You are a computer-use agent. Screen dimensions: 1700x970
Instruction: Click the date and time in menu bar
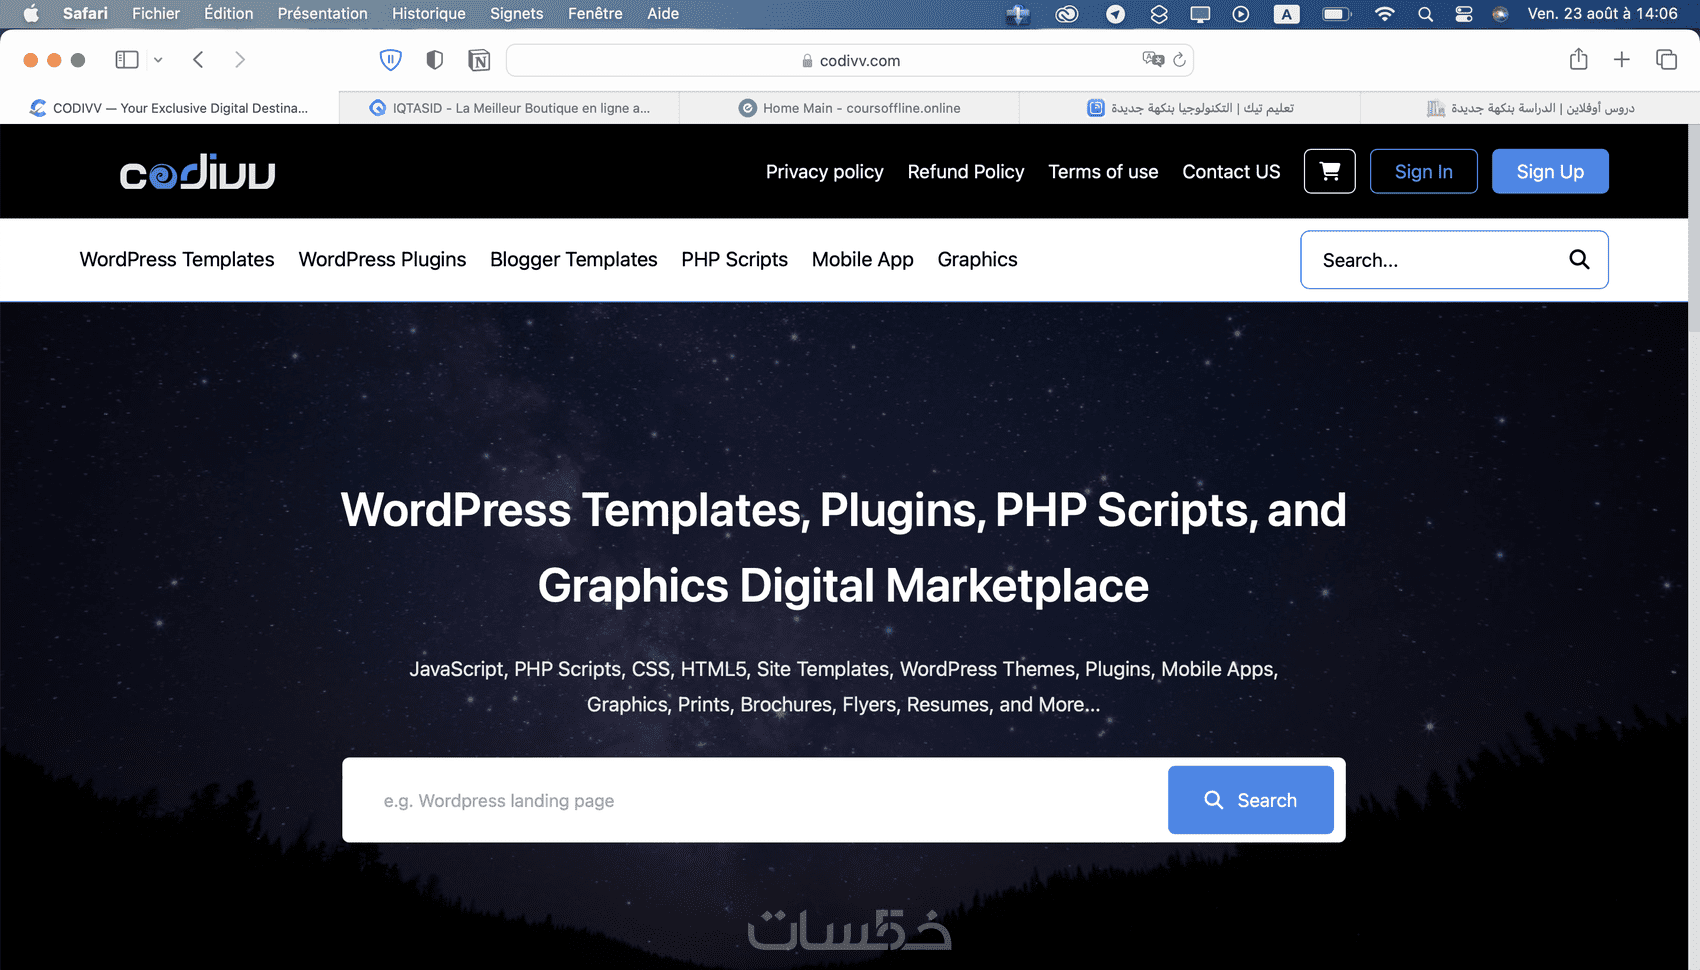tap(1602, 14)
